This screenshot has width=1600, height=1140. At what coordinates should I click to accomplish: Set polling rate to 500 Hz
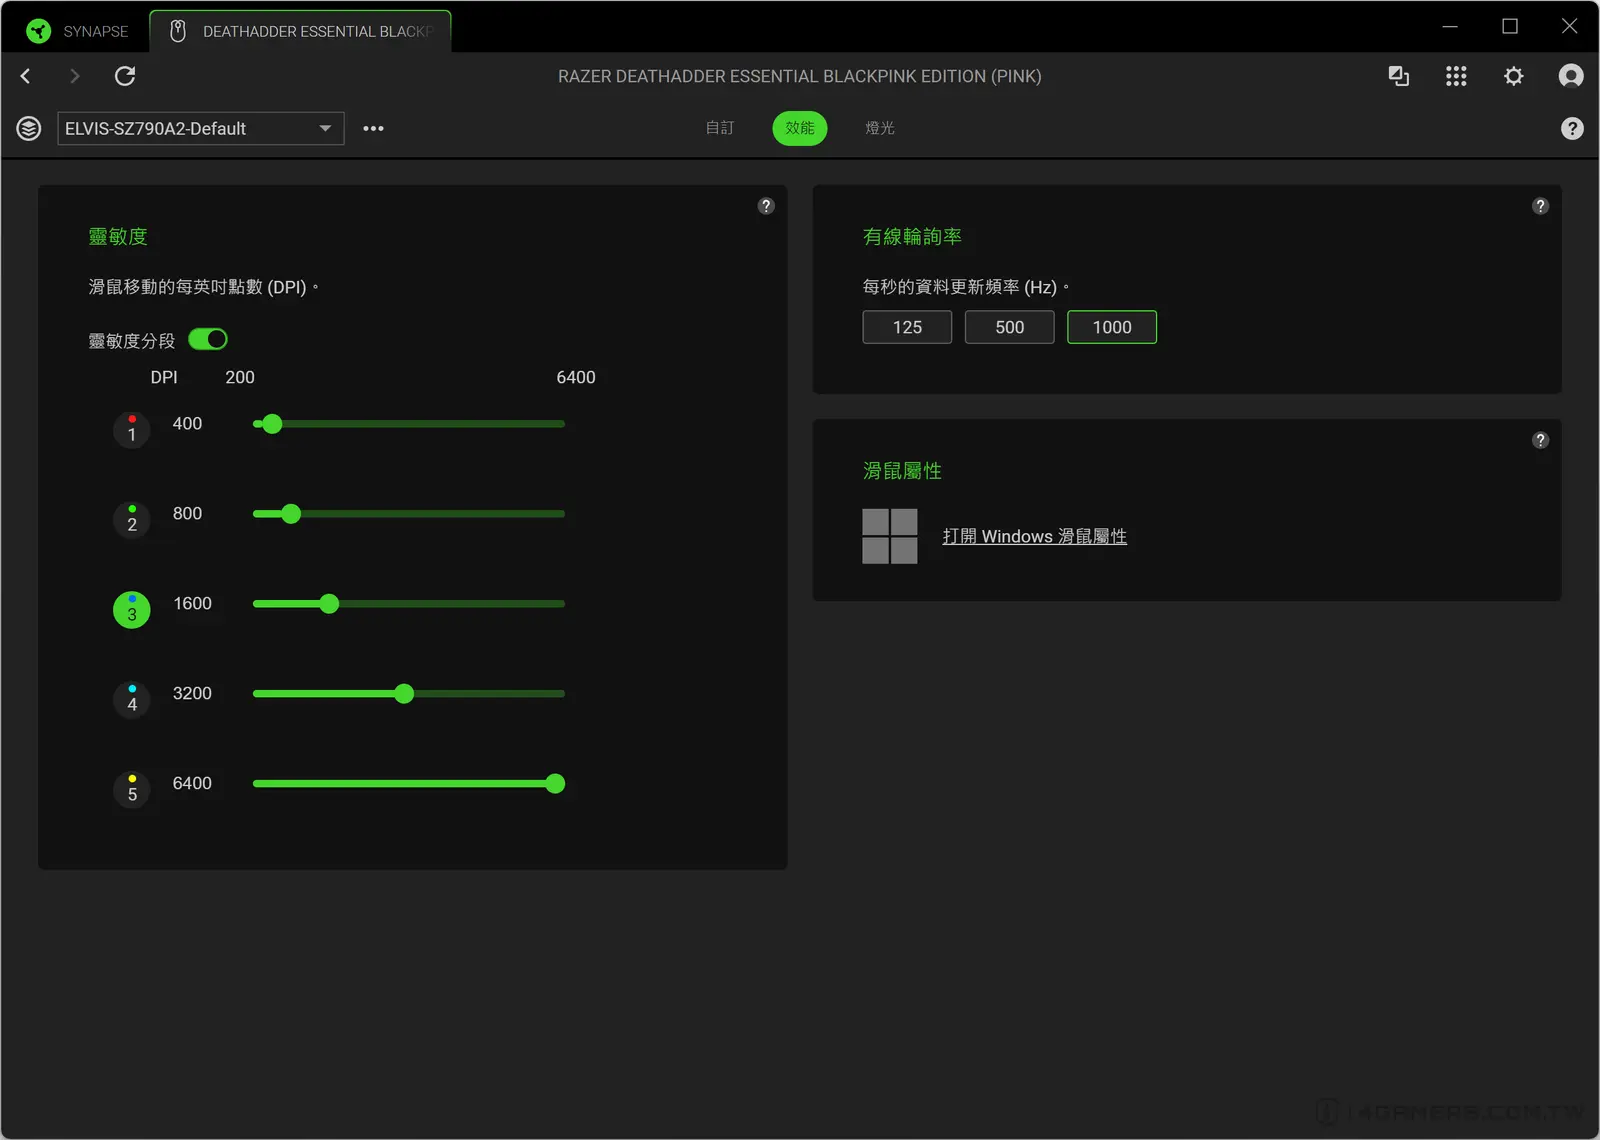(x=1010, y=327)
